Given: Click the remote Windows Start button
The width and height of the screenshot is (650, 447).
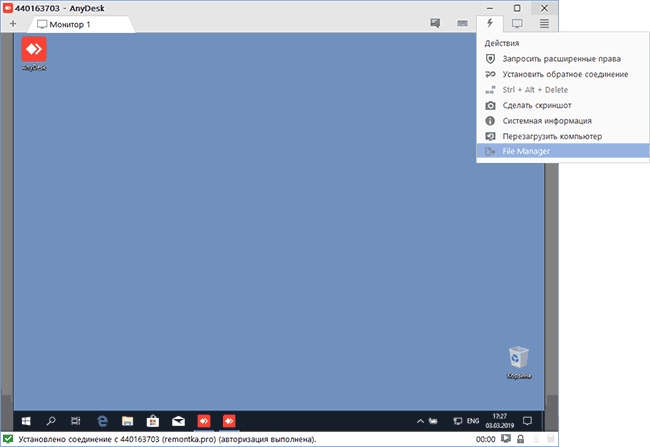Looking at the screenshot, I should pyautogui.click(x=25, y=421).
